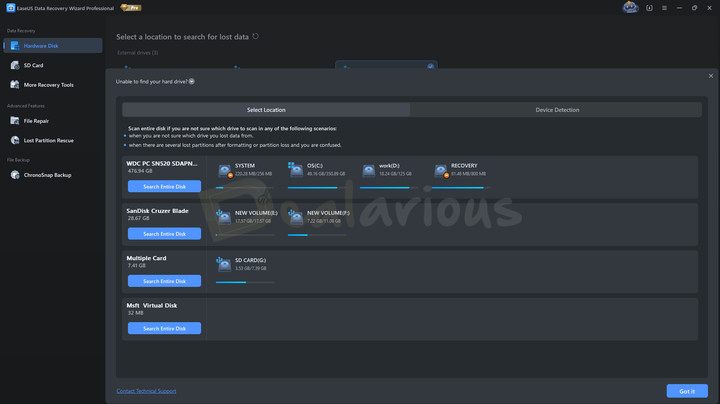Click the 'Msft Virtual Disk' disk name
Viewport: 720px width, 404px height.
pyautogui.click(x=152, y=305)
